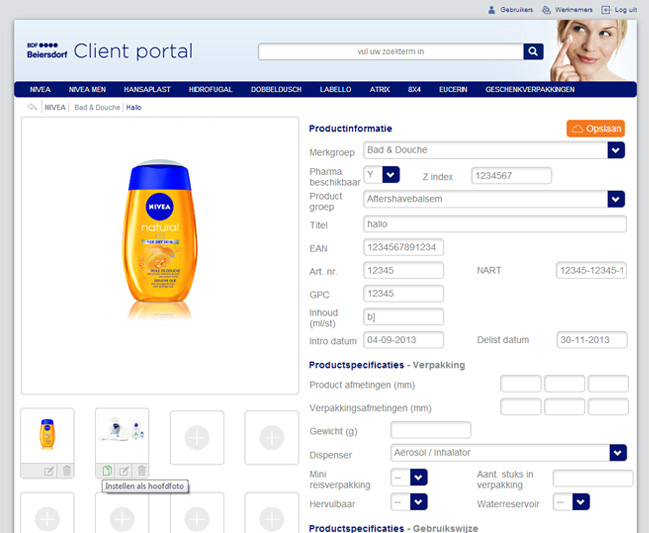Image resolution: width=649 pixels, height=533 pixels.
Task: Click the Titel input field
Action: [495, 224]
